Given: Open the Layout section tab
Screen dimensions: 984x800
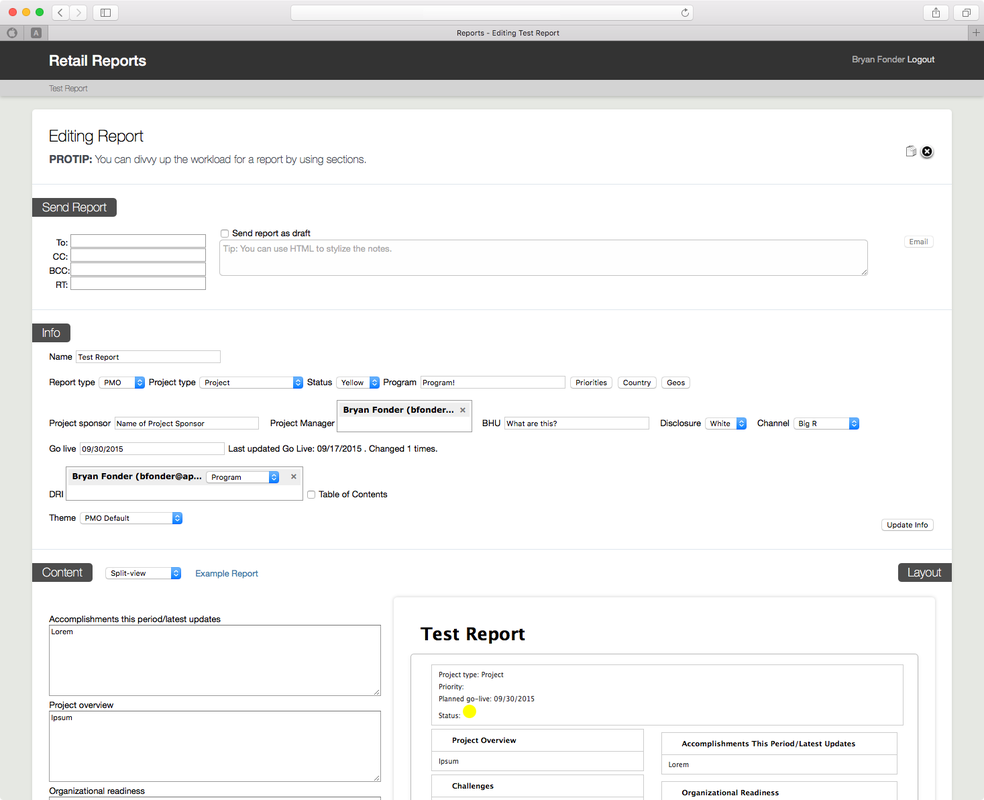Looking at the screenshot, I should pos(924,572).
